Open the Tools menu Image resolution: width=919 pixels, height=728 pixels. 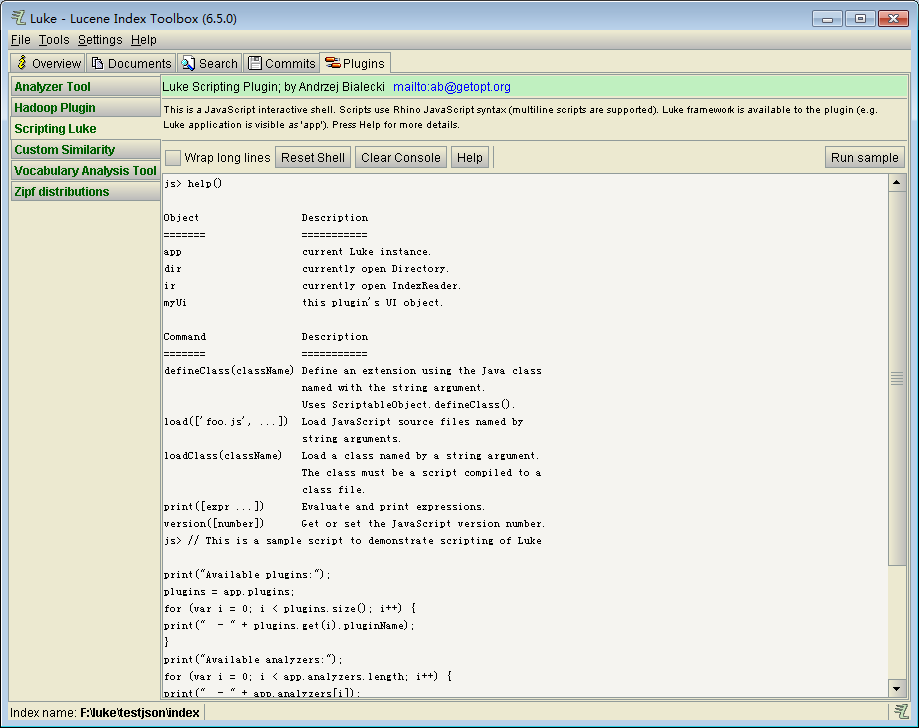pyautogui.click(x=54, y=40)
